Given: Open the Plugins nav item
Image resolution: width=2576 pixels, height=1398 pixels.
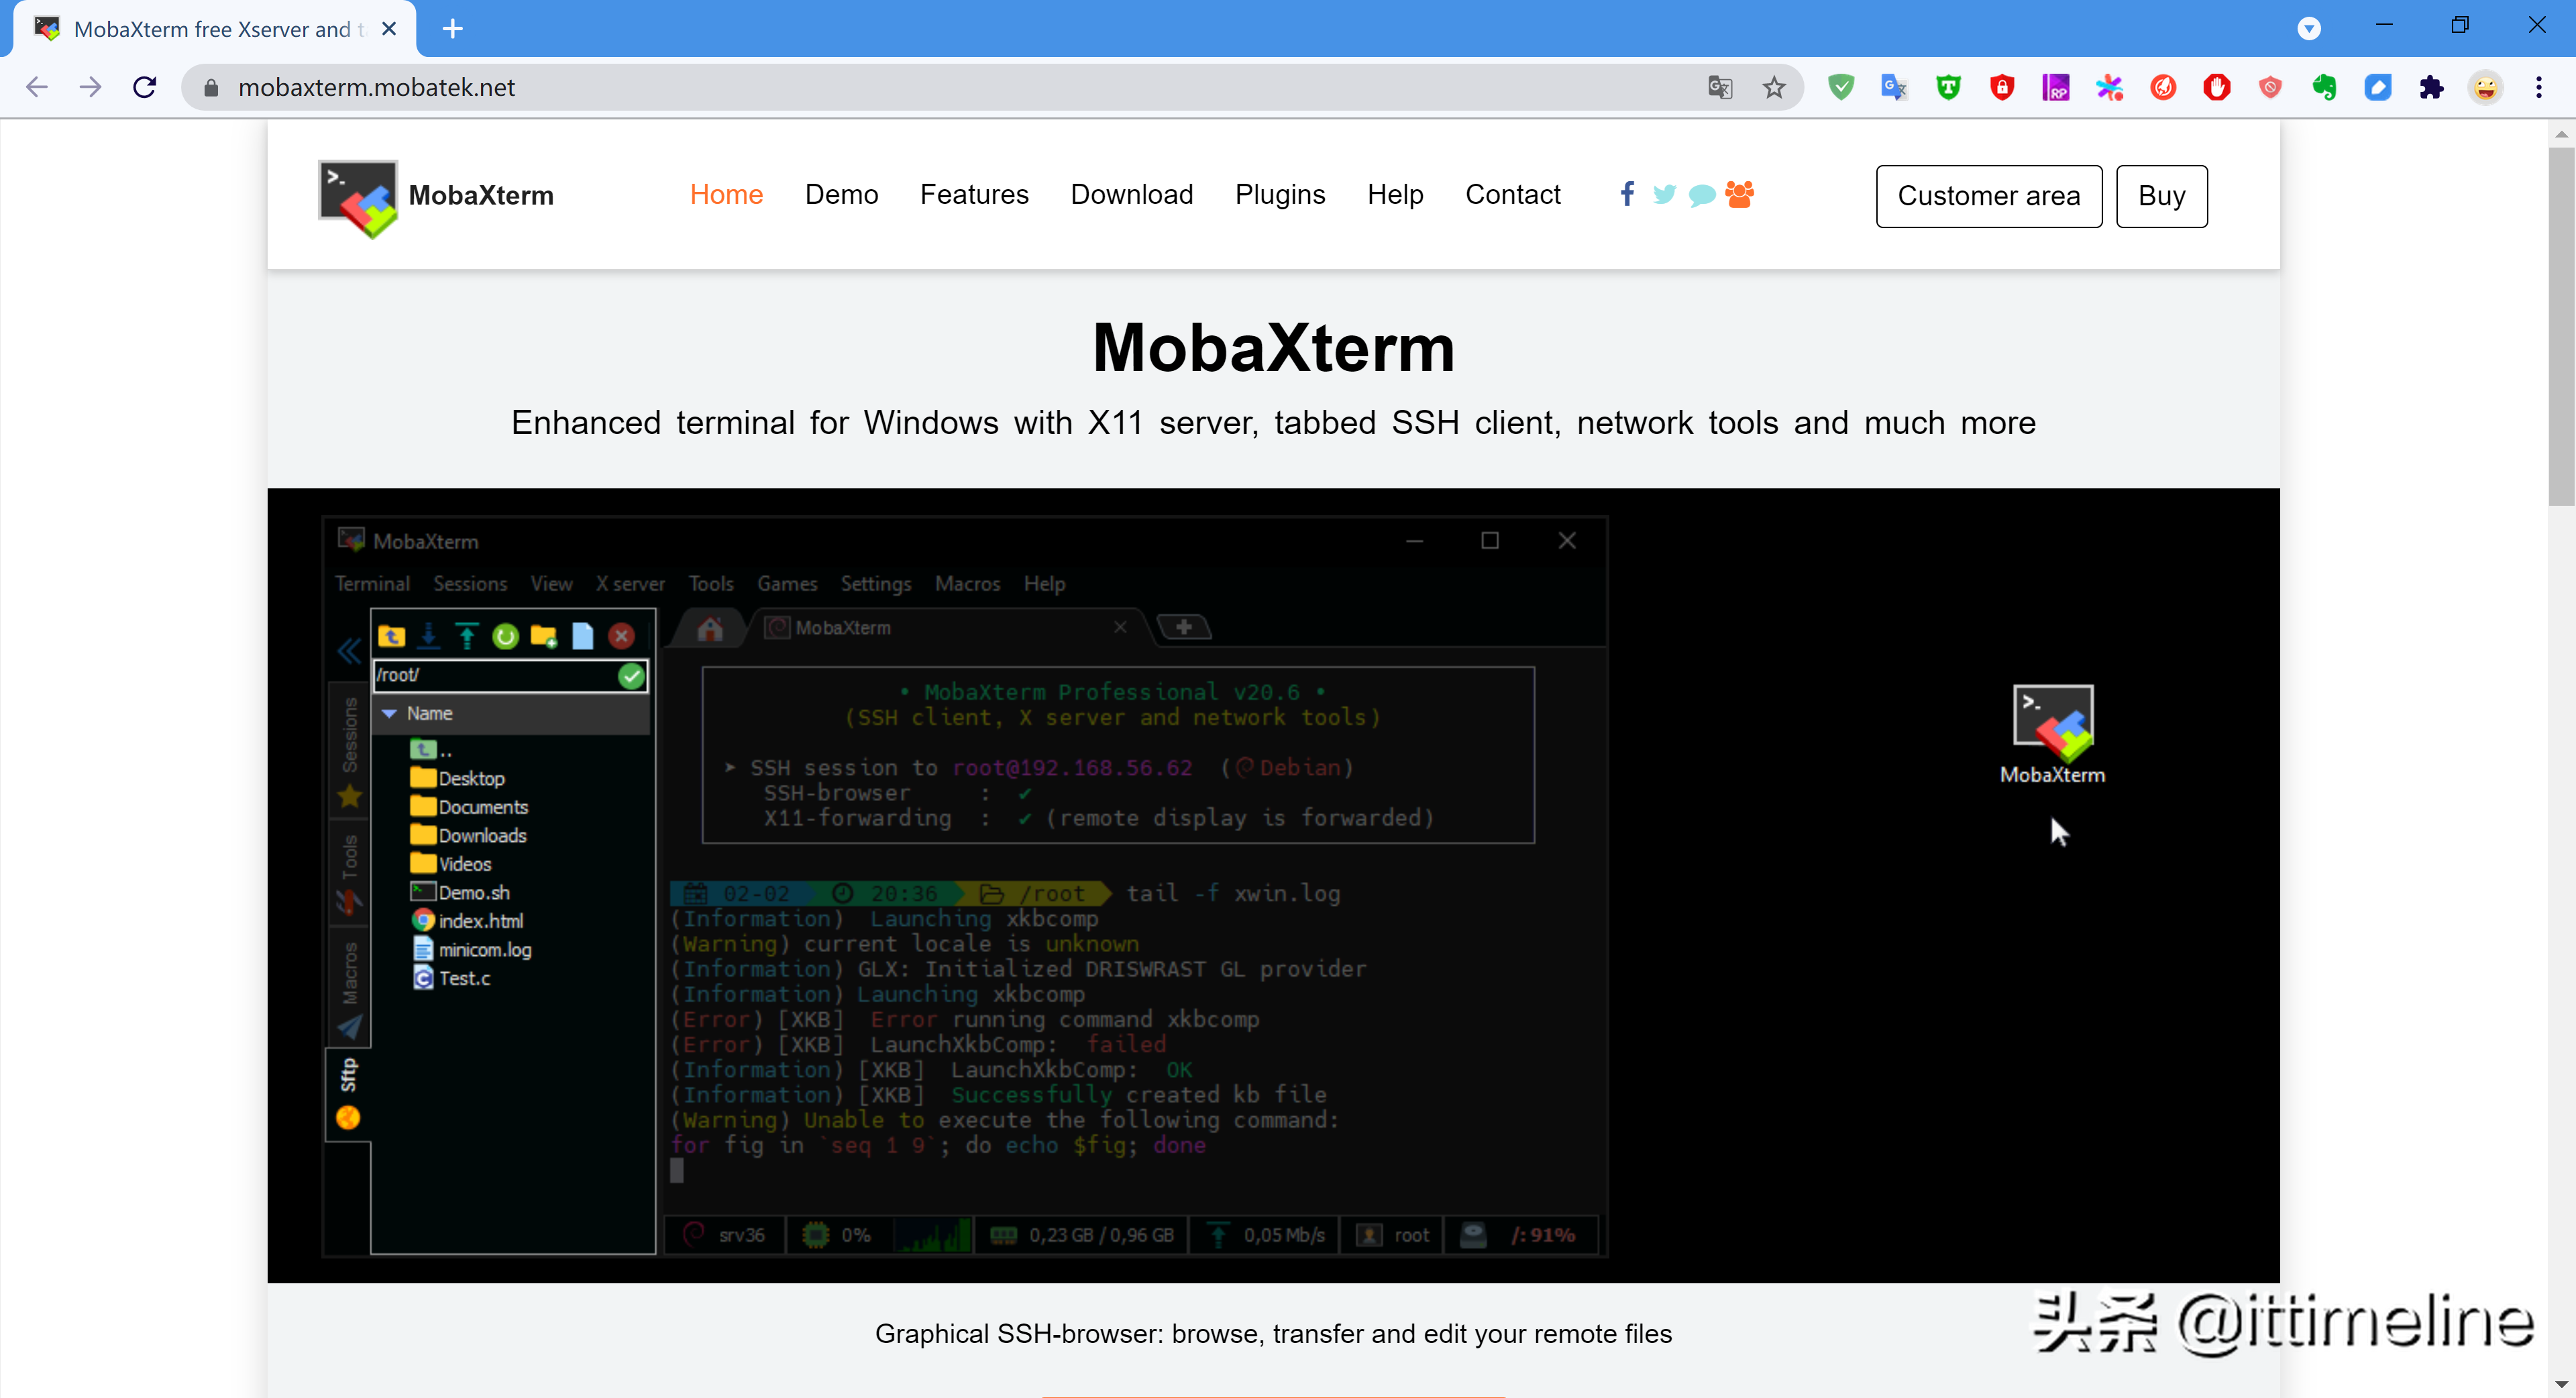Looking at the screenshot, I should 1280,195.
